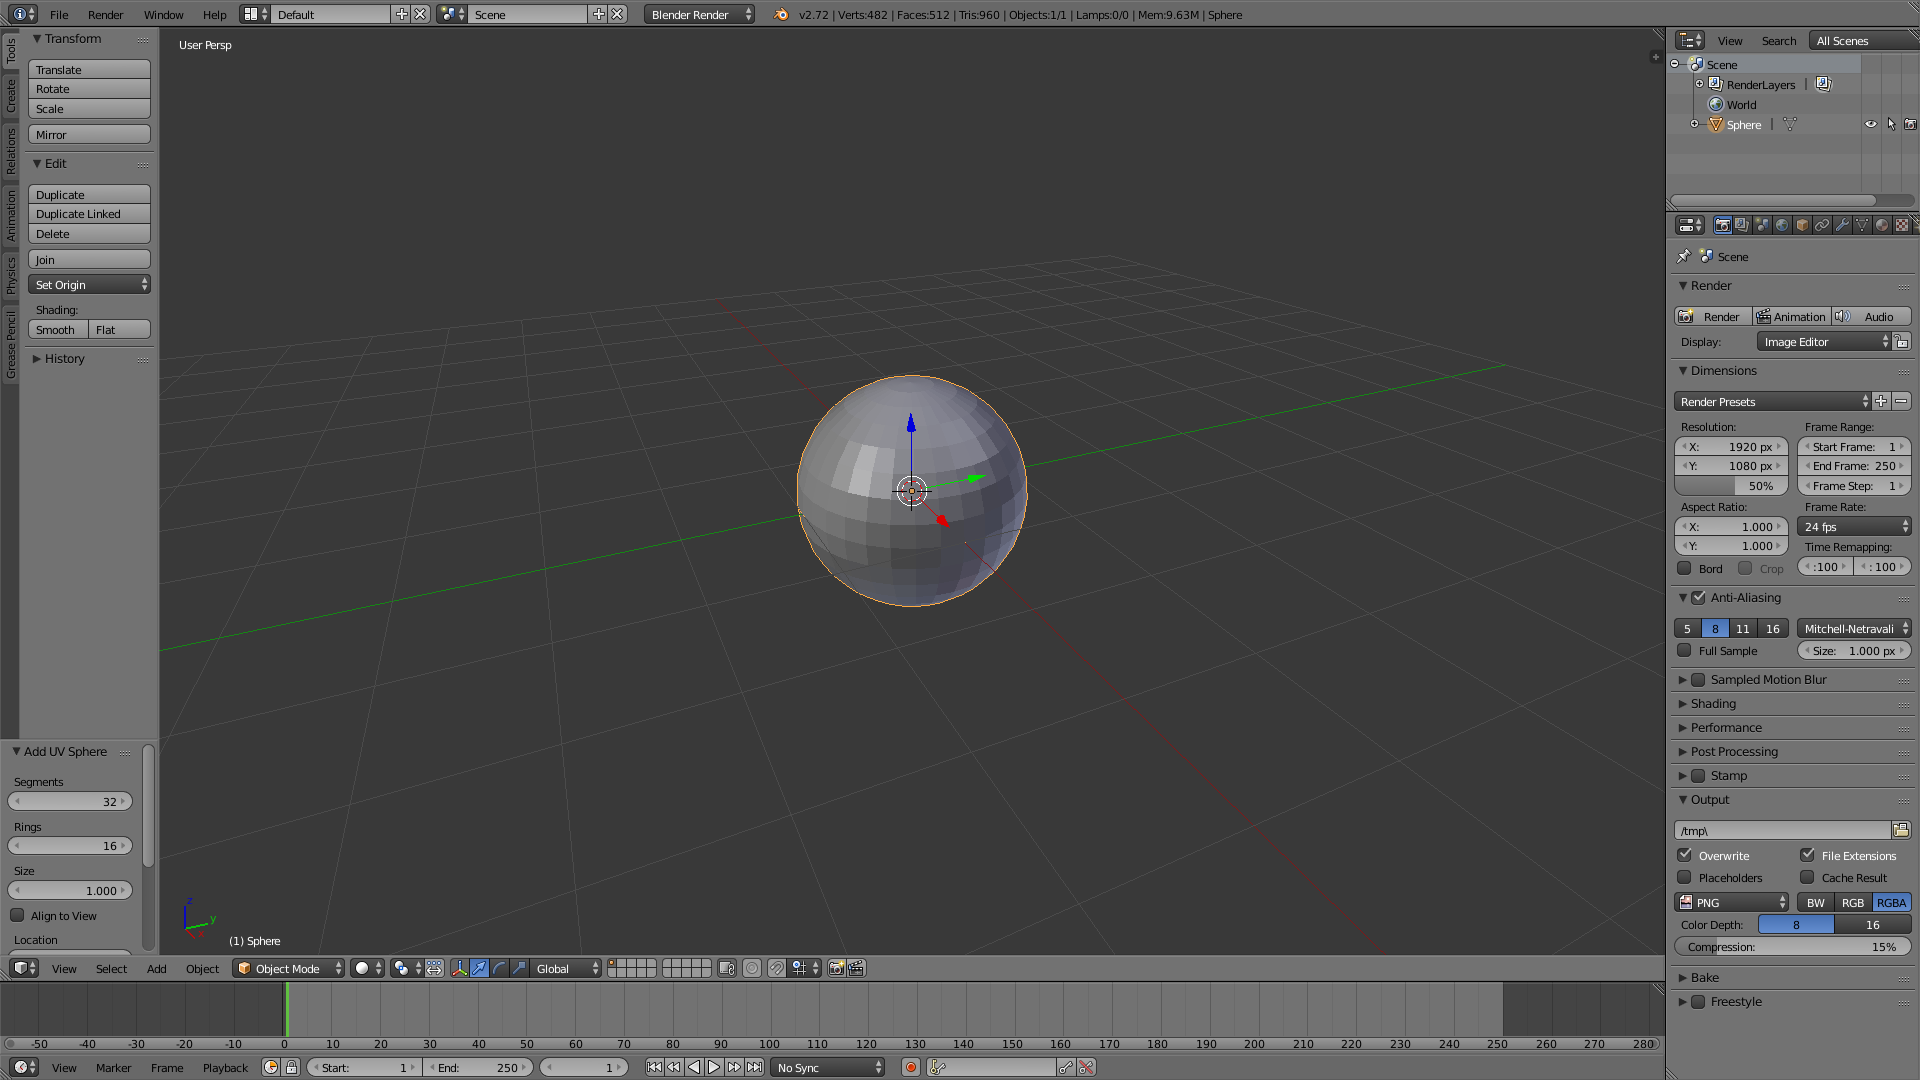Uncheck the Overwrite checkbox
The height and width of the screenshot is (1080, 1920).
coord(1685,855)
